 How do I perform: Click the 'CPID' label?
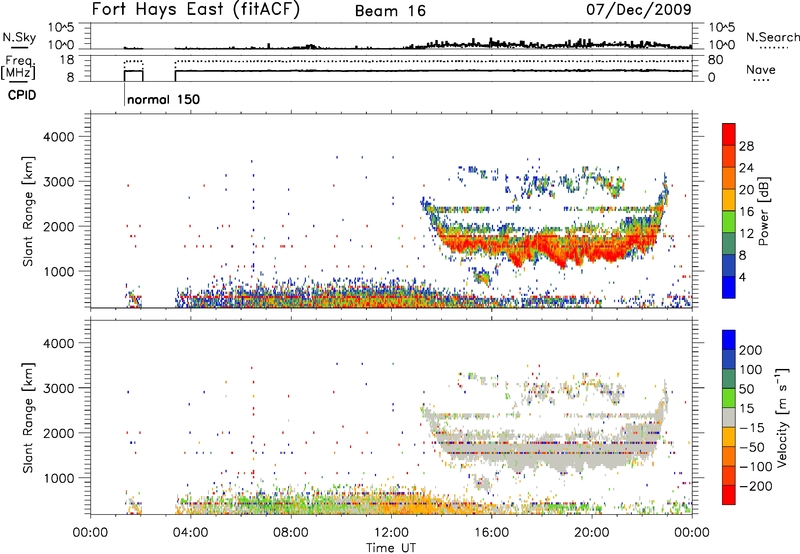21,95
